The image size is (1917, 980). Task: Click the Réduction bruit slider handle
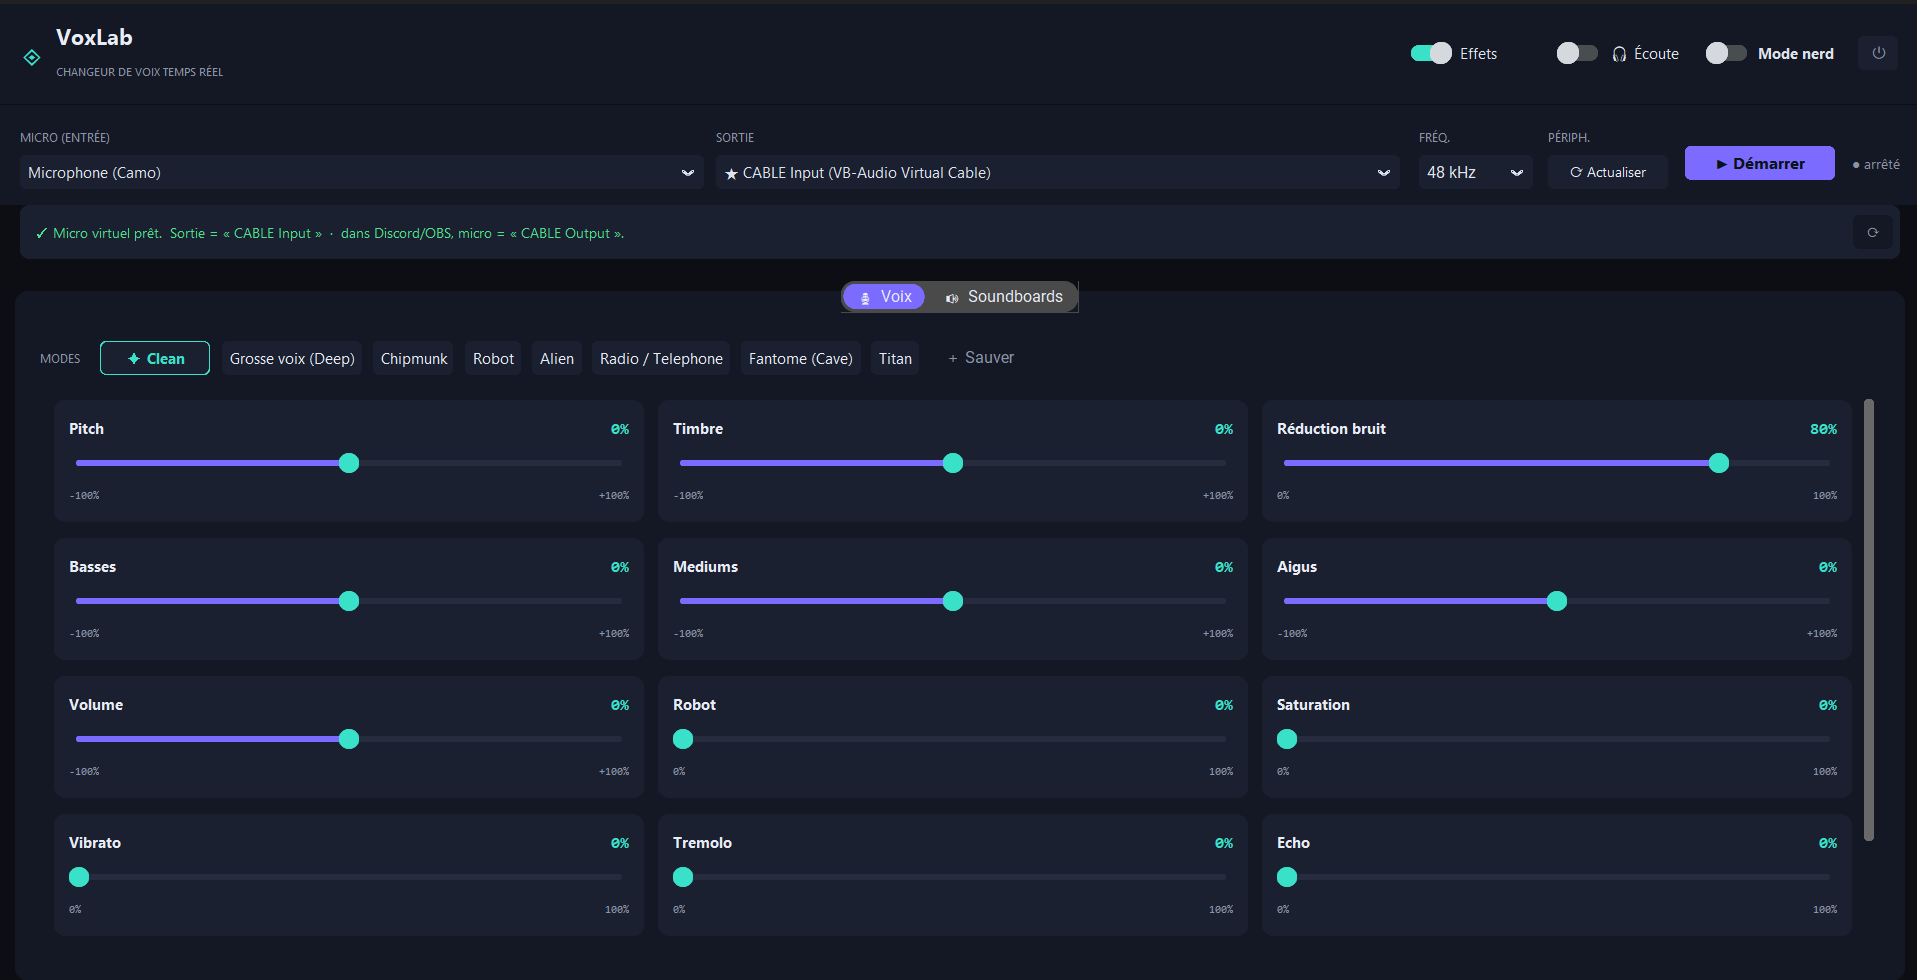(1718, 463)
